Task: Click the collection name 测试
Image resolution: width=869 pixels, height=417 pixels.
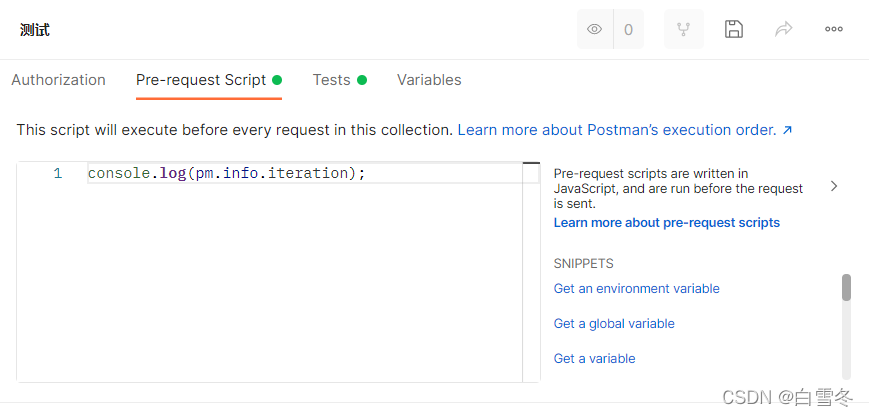Action: [35, 30]
